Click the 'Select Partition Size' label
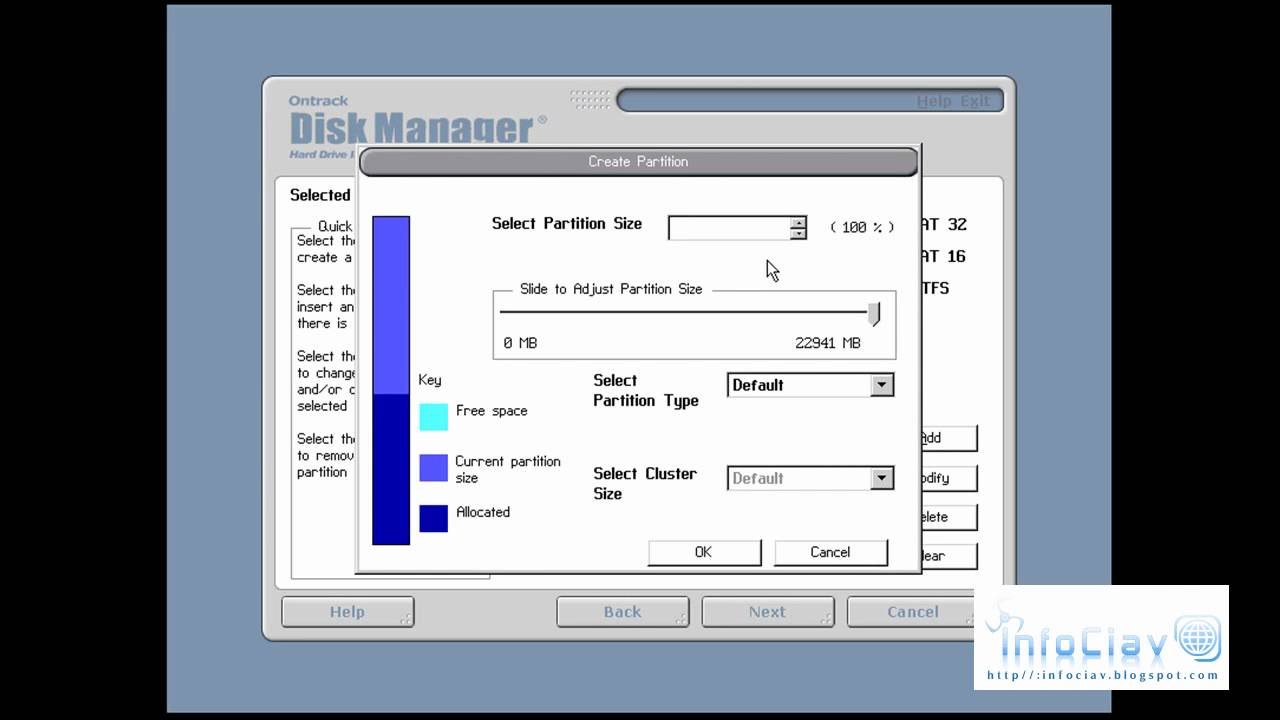1280x720 pixels. click(567, 224)
